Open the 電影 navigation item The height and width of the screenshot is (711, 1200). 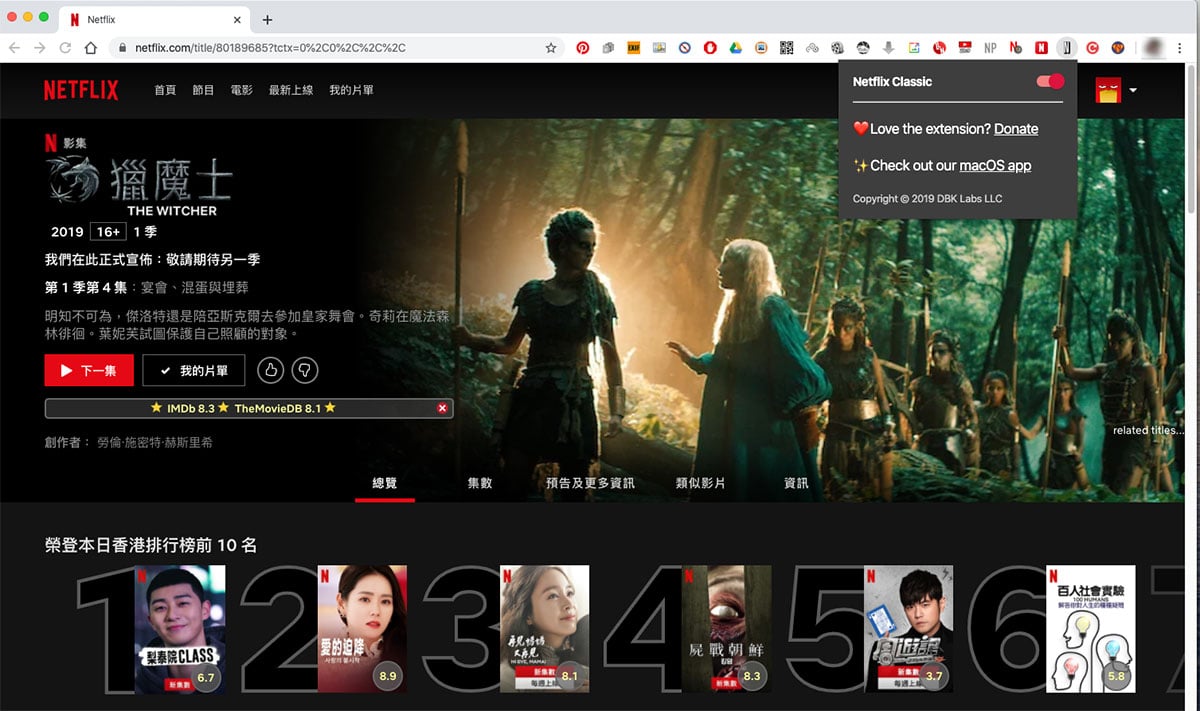pos(241,90)
